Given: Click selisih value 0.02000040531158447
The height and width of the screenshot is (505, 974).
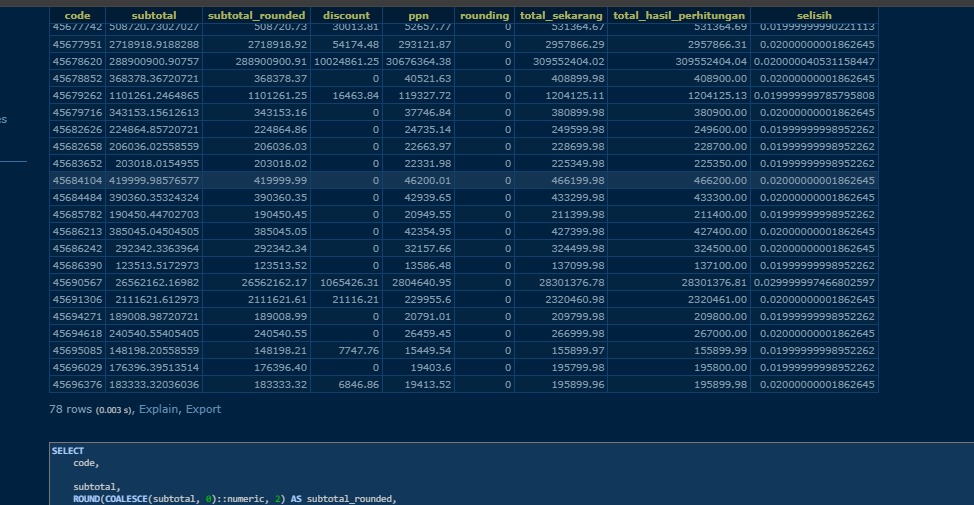Looking at the screenshot, I should tap(814, 61).
